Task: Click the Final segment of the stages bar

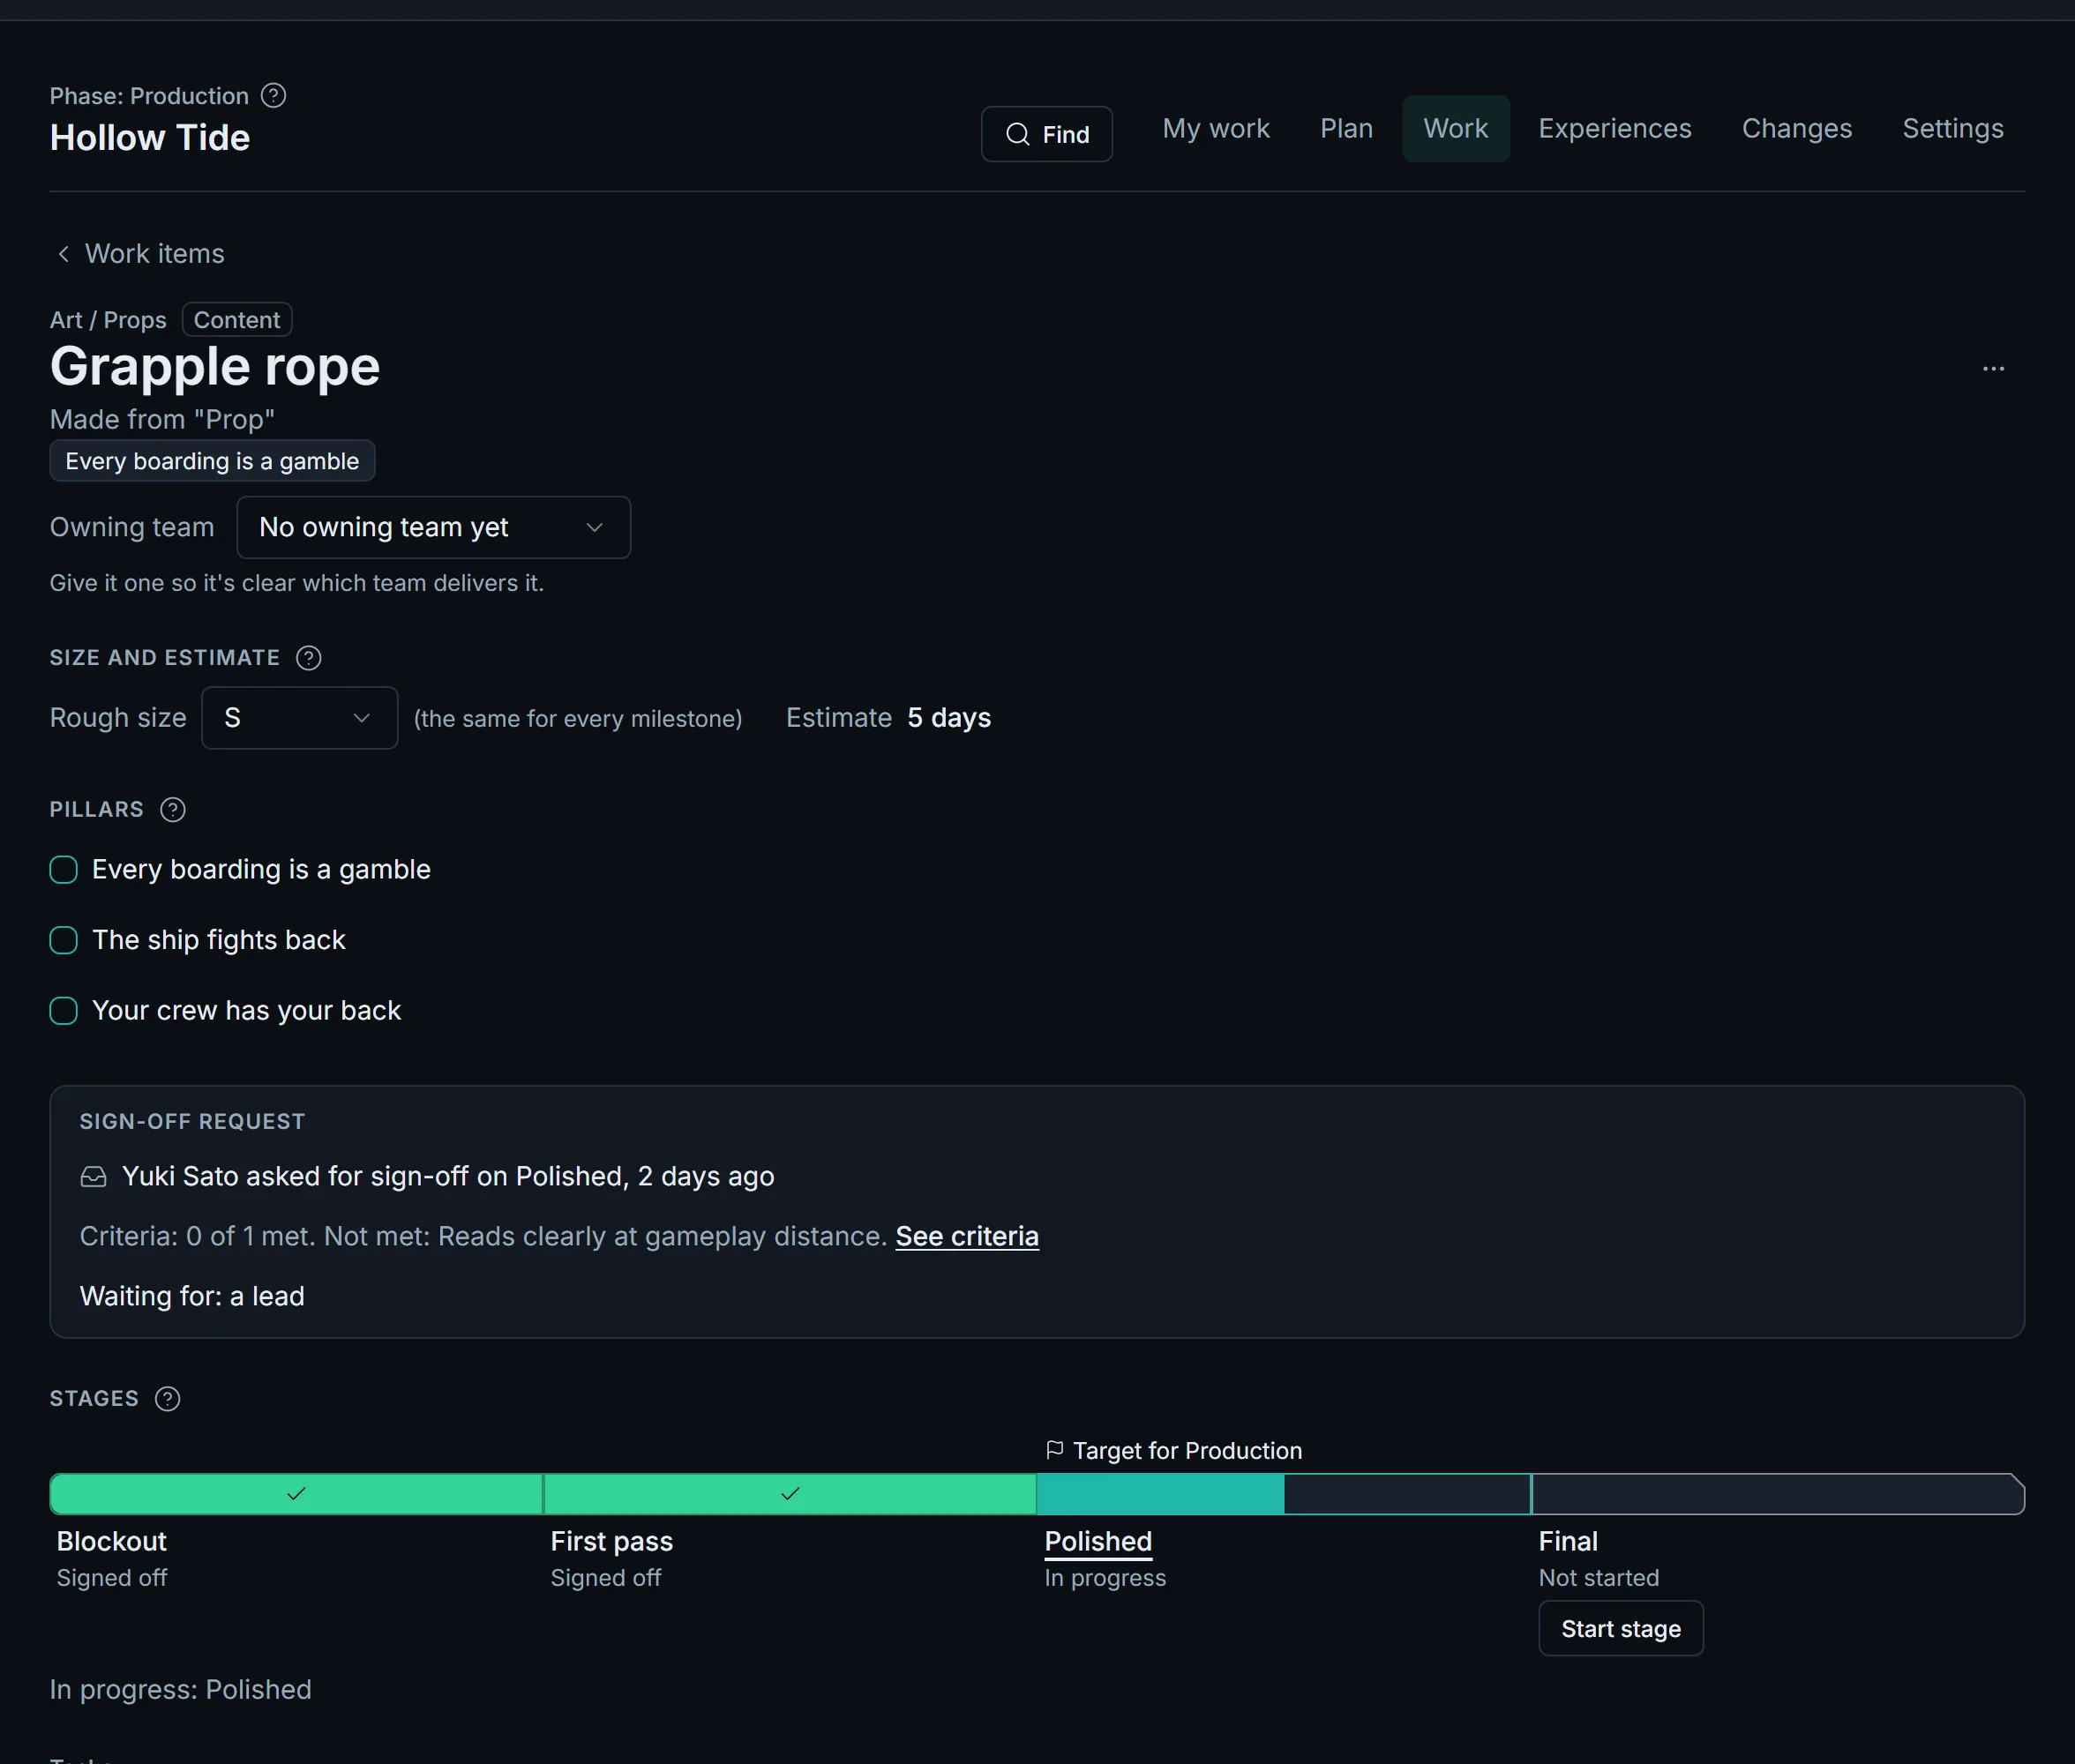Action: pos(1778,1494)
